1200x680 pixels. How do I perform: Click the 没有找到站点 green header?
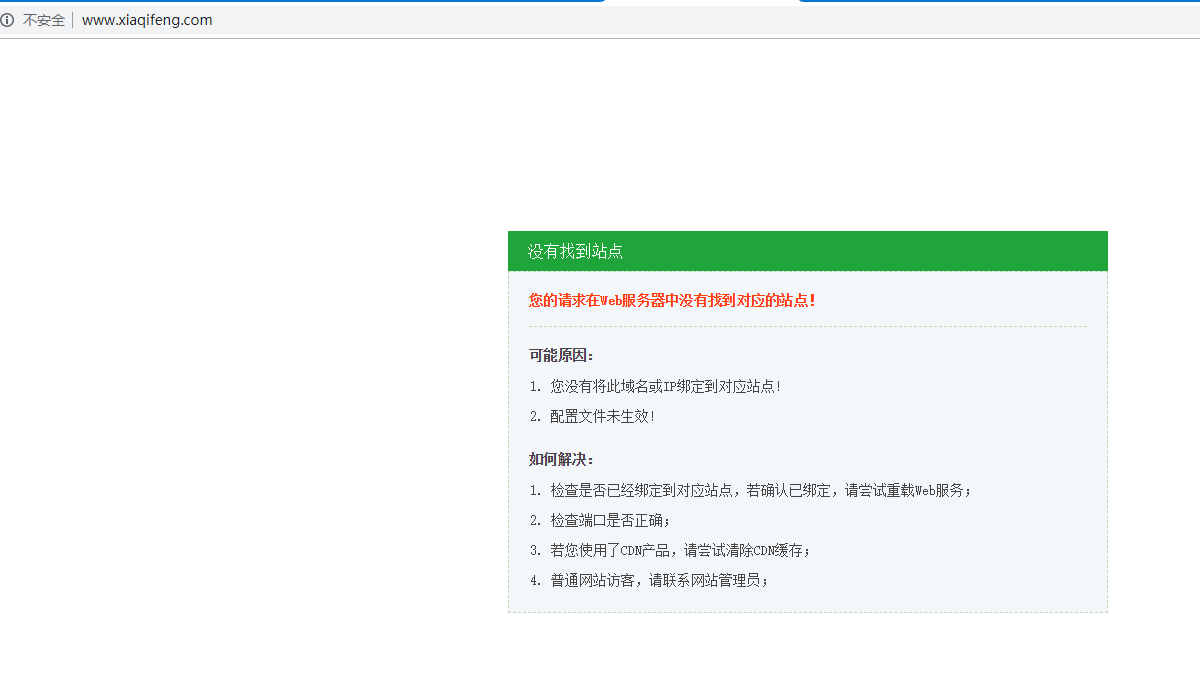(x=808, y=251)
